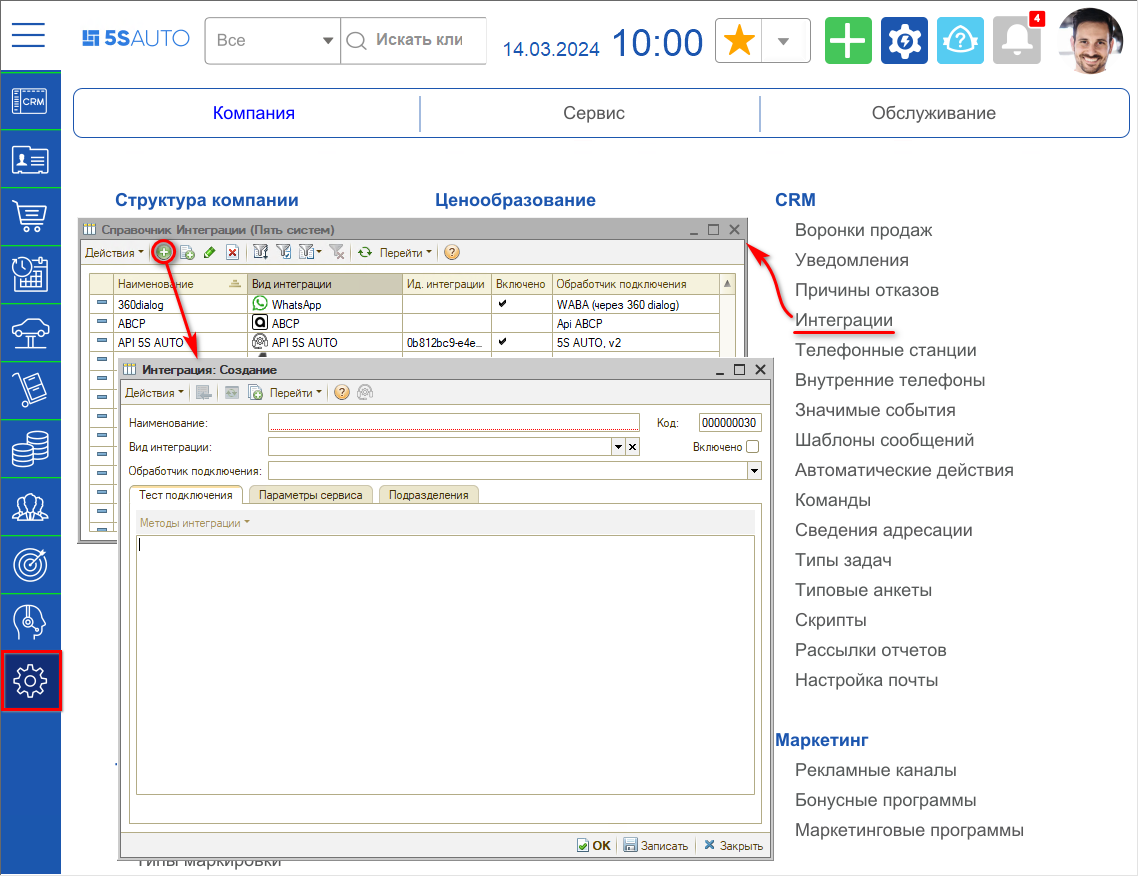Expand the favorites dropdown arrow

click(x=784, y=41)
